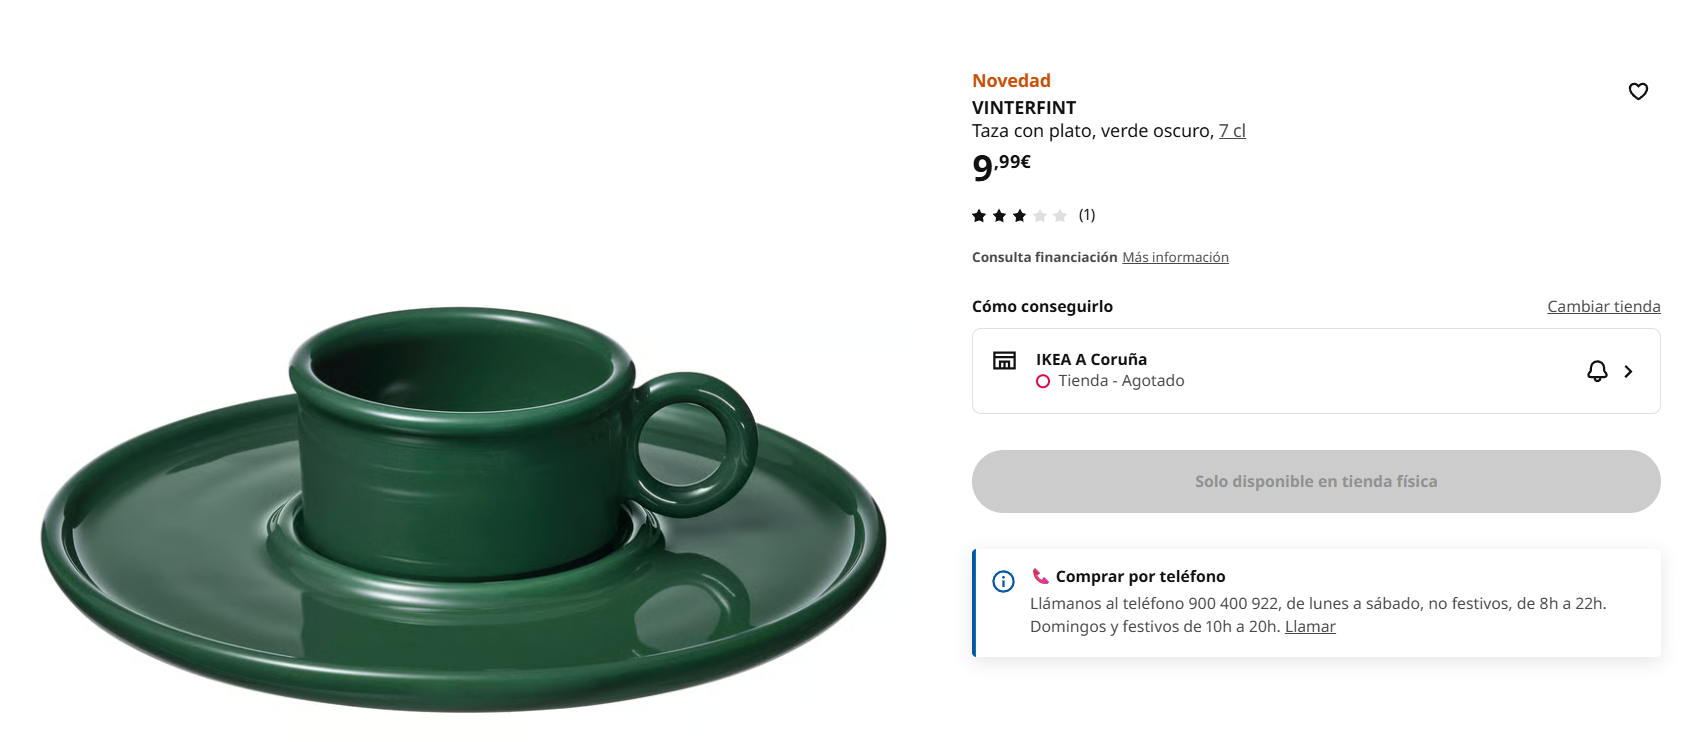Click the Llamar link
The height and width of the screenshot is (742, 1697).
point(1310,626)
